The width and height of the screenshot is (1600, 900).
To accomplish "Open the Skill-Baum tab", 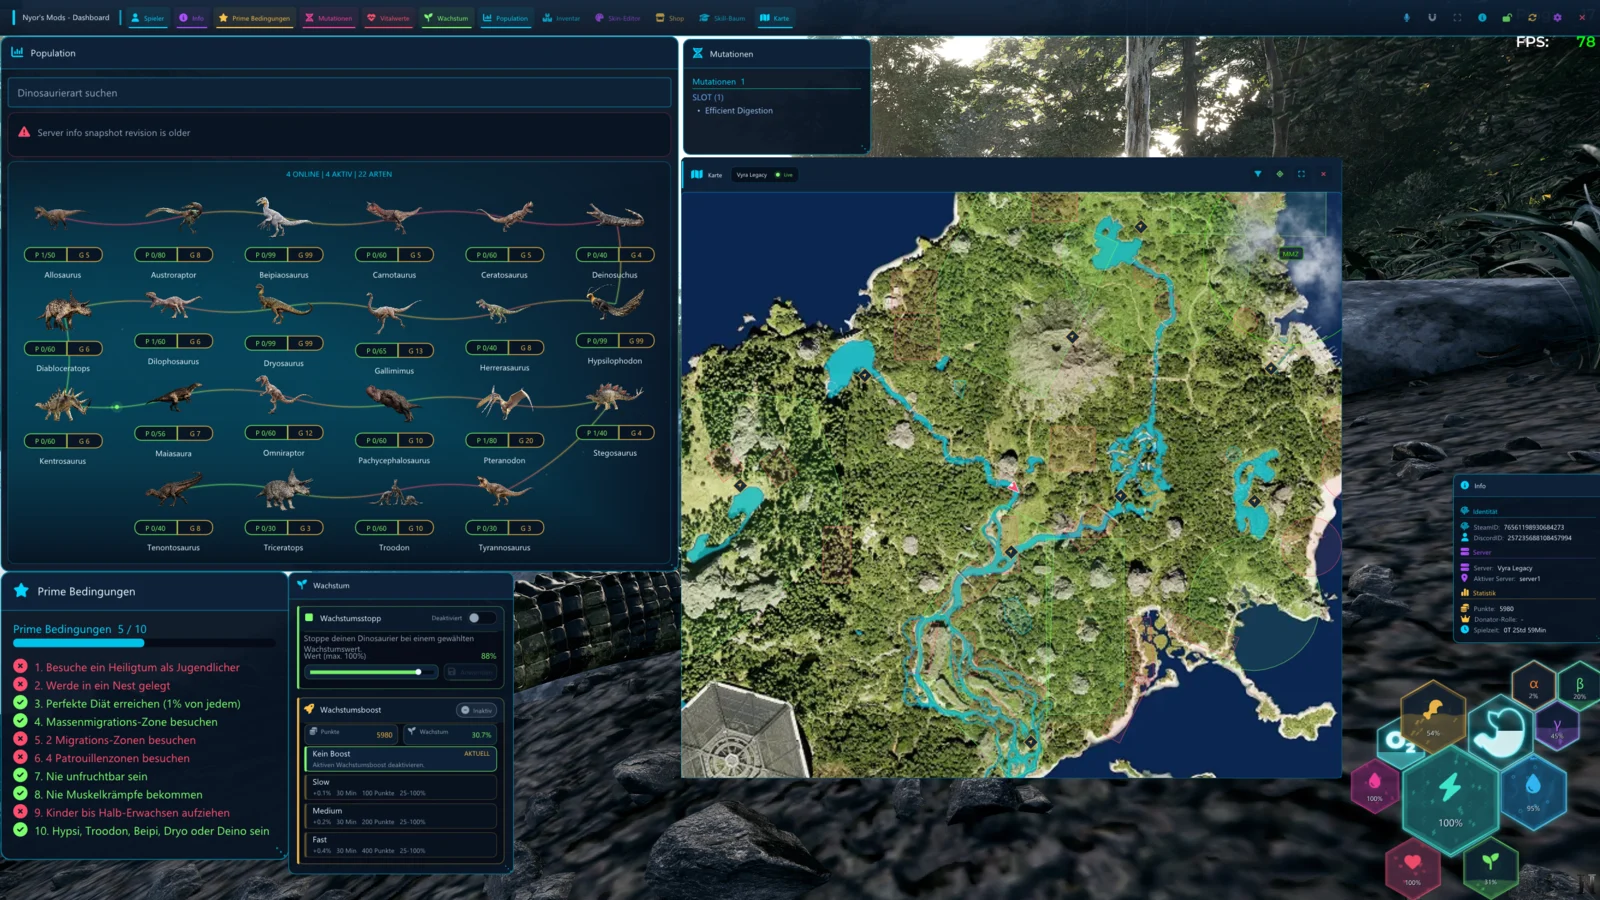I will tap(722, 18).
